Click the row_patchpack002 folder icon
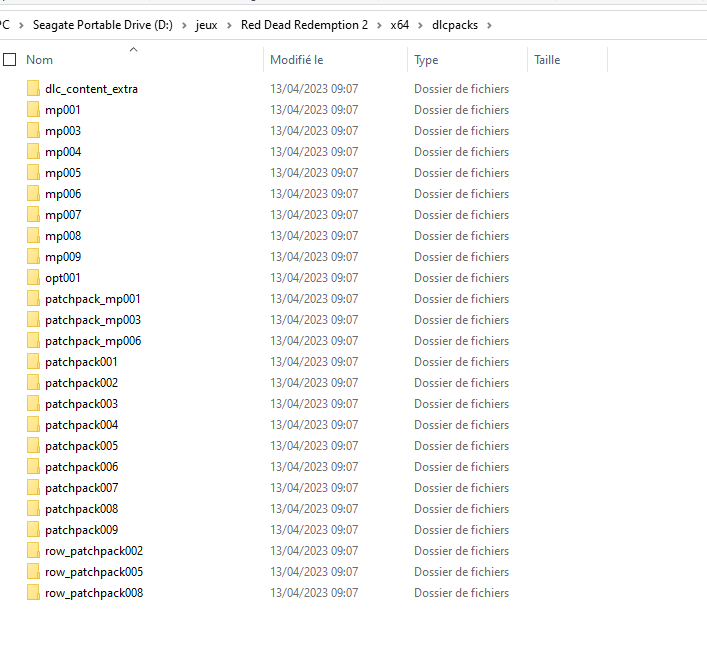This screenshot has width=707, height=657. point(33,551)
